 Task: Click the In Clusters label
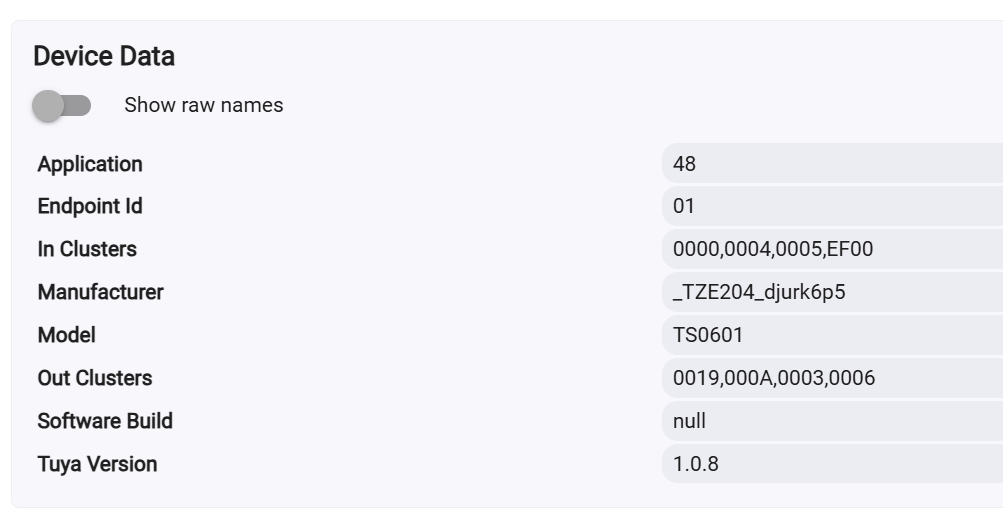[x=87, y=249]
